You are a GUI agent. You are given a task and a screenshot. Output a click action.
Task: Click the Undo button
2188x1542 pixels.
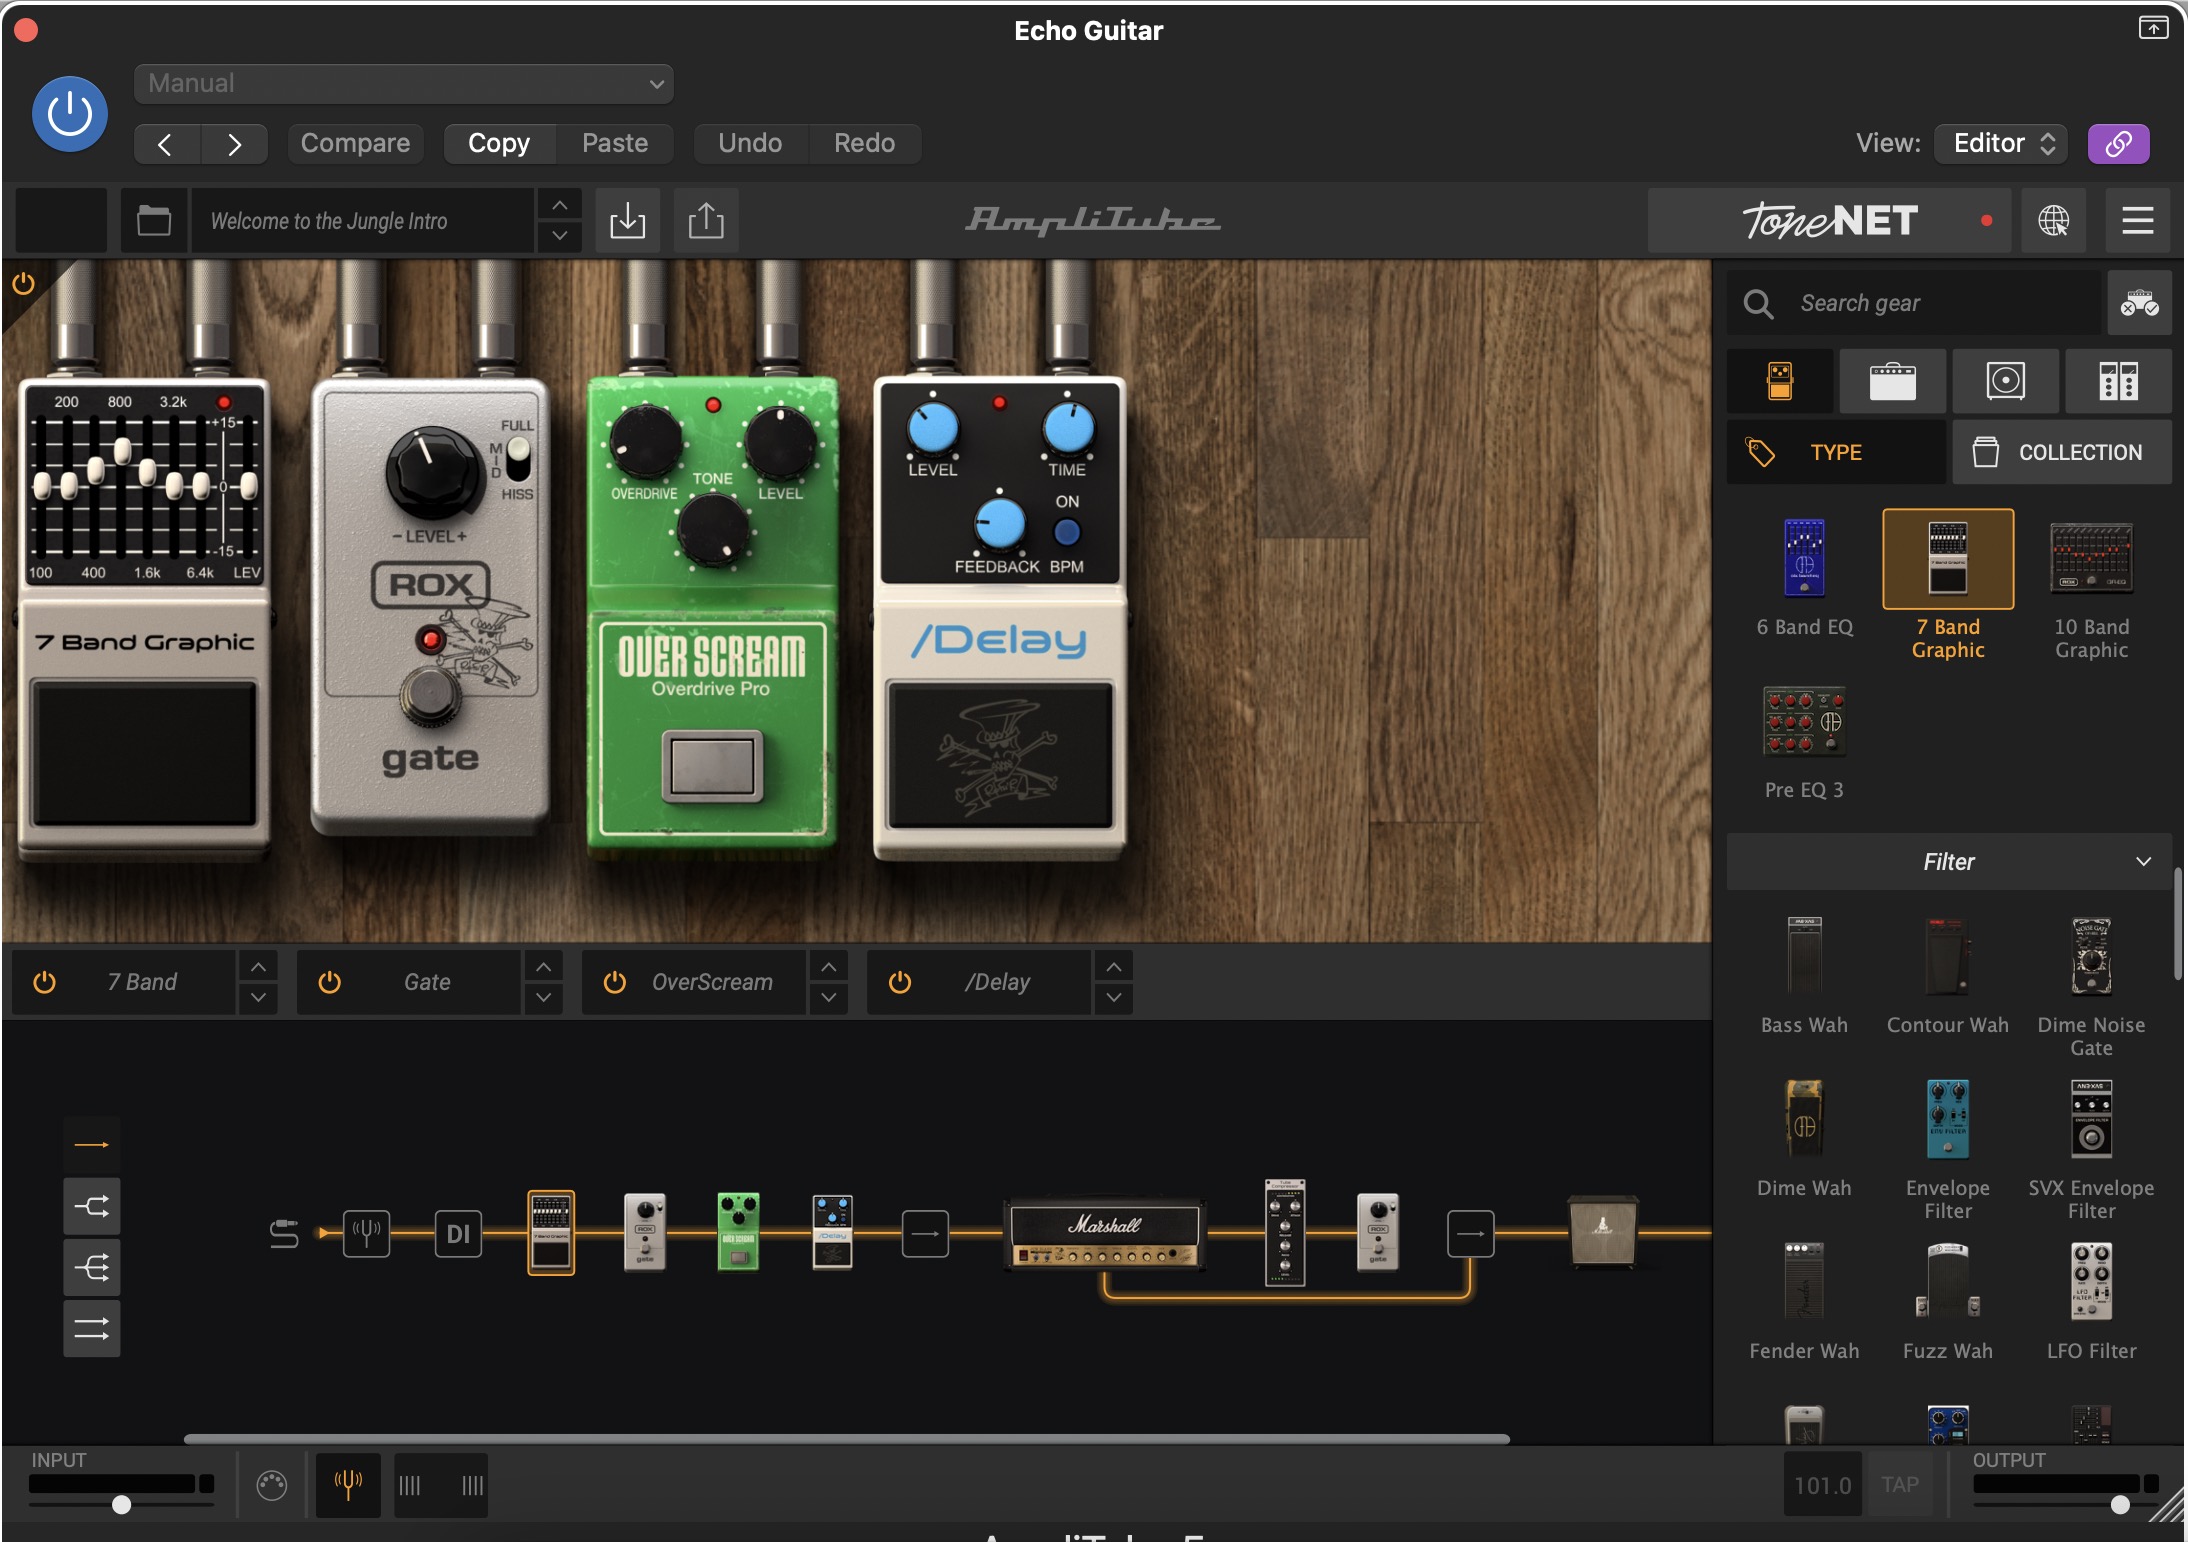(x=750, y=143)
